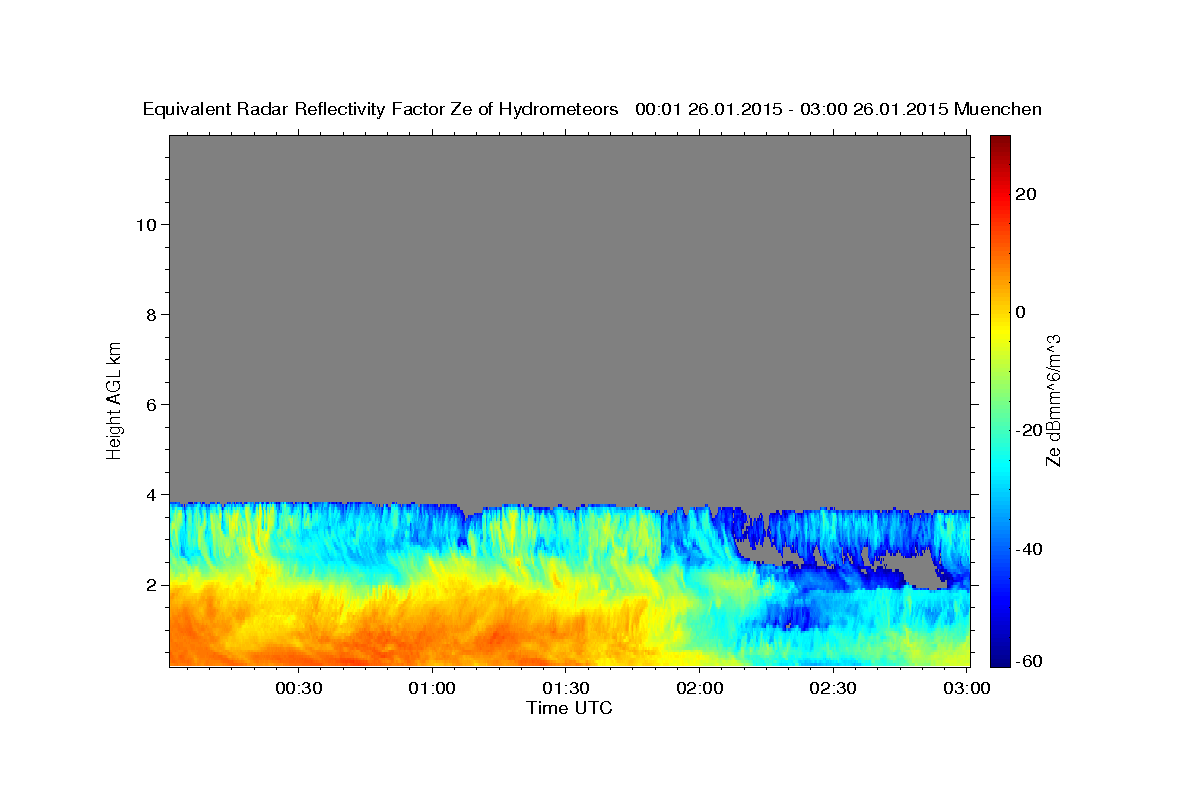
Task: Click the 01:30 time tick label
Action: (x=566, y=688)
